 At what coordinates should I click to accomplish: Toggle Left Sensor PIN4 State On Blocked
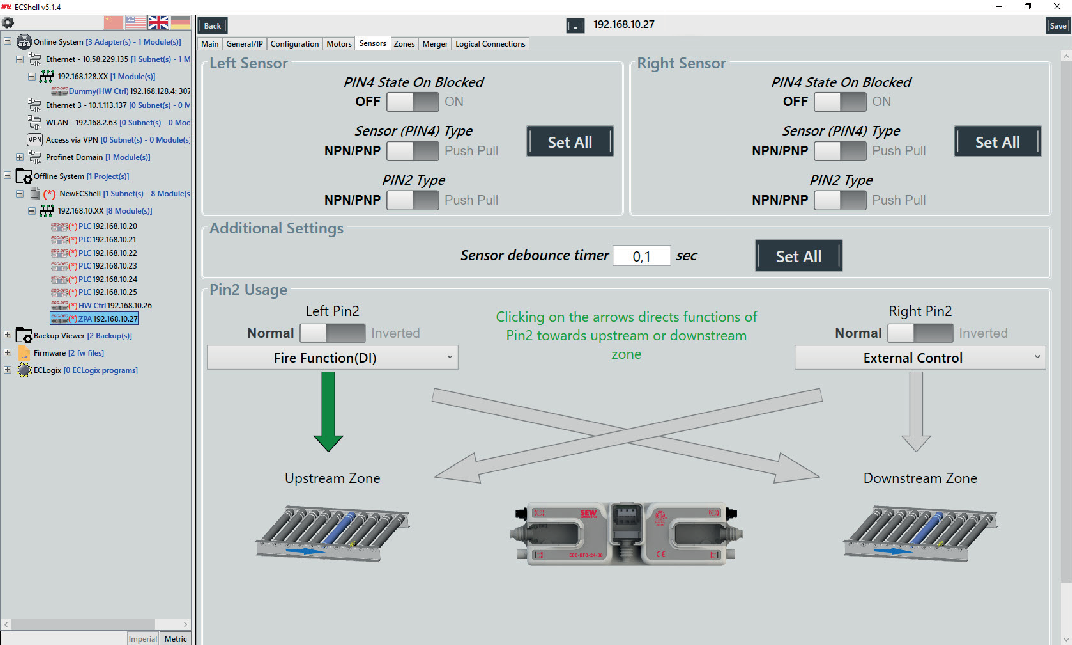point(412,101)
